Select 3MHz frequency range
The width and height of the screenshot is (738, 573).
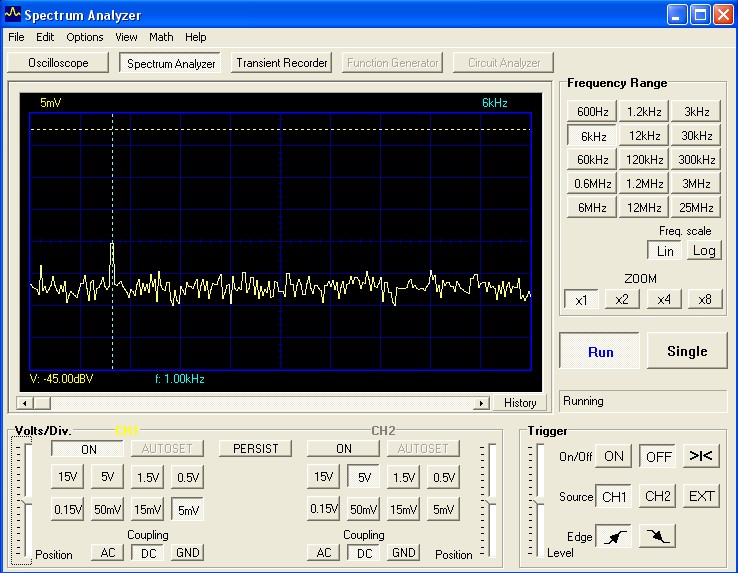point(696,183)
